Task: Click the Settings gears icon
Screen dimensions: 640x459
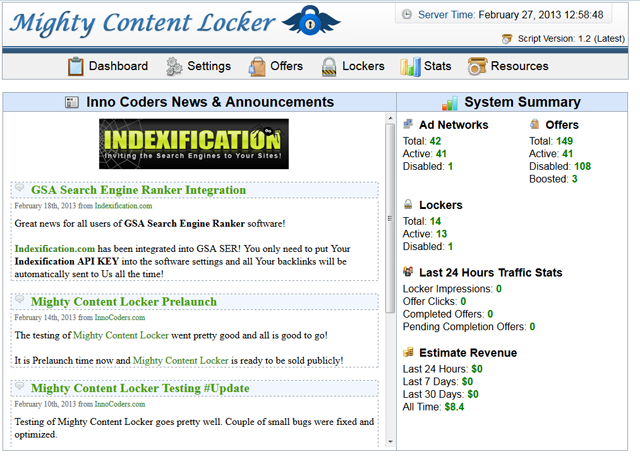Action: pyautogui.click(x=173, y=67)
